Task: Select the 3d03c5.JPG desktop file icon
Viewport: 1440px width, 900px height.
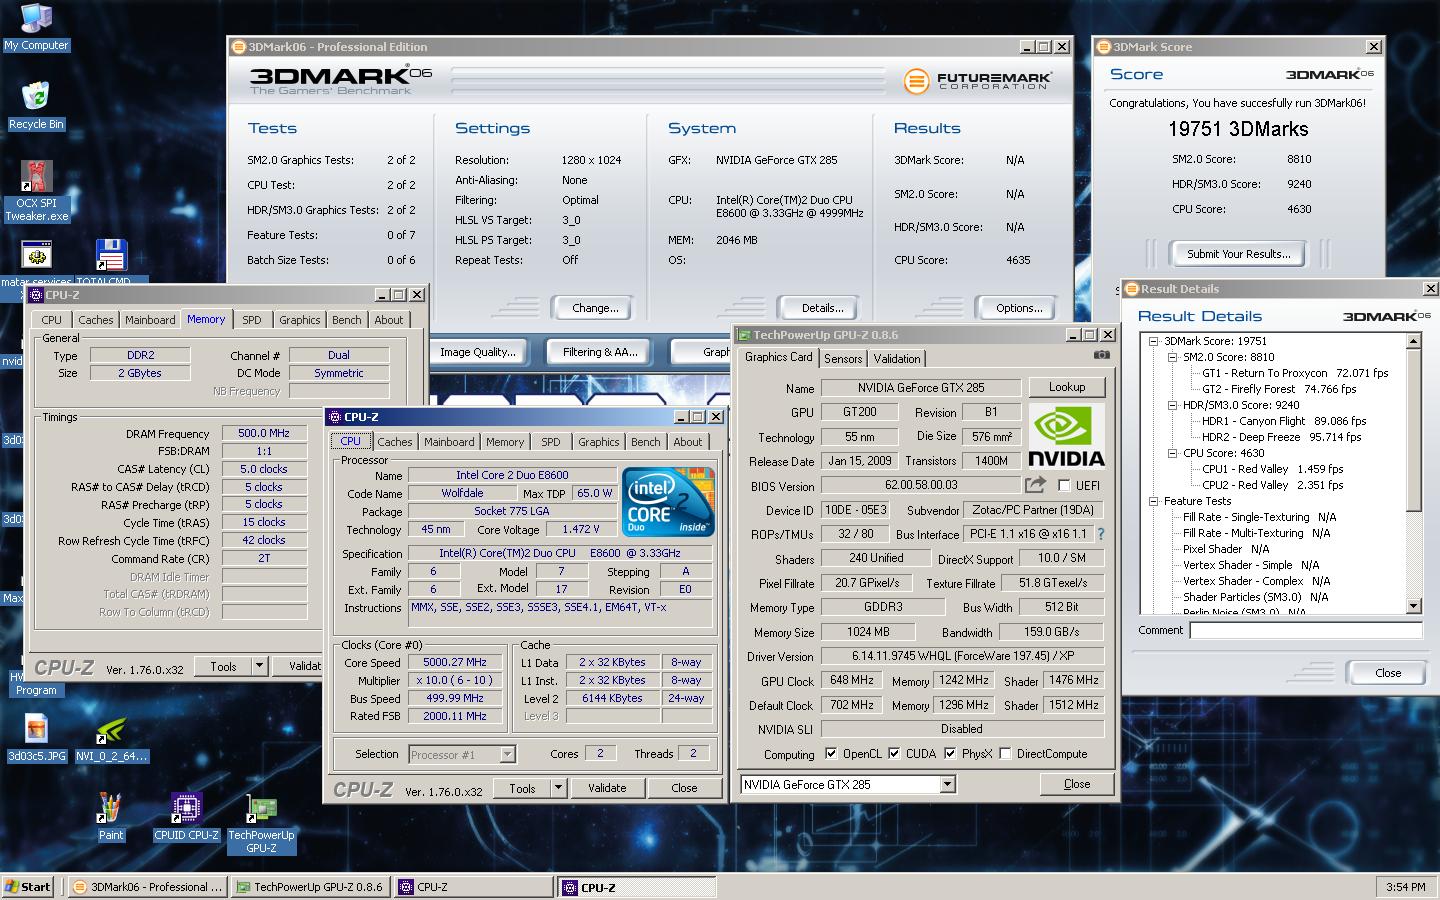Action: [x=36, y=739]
